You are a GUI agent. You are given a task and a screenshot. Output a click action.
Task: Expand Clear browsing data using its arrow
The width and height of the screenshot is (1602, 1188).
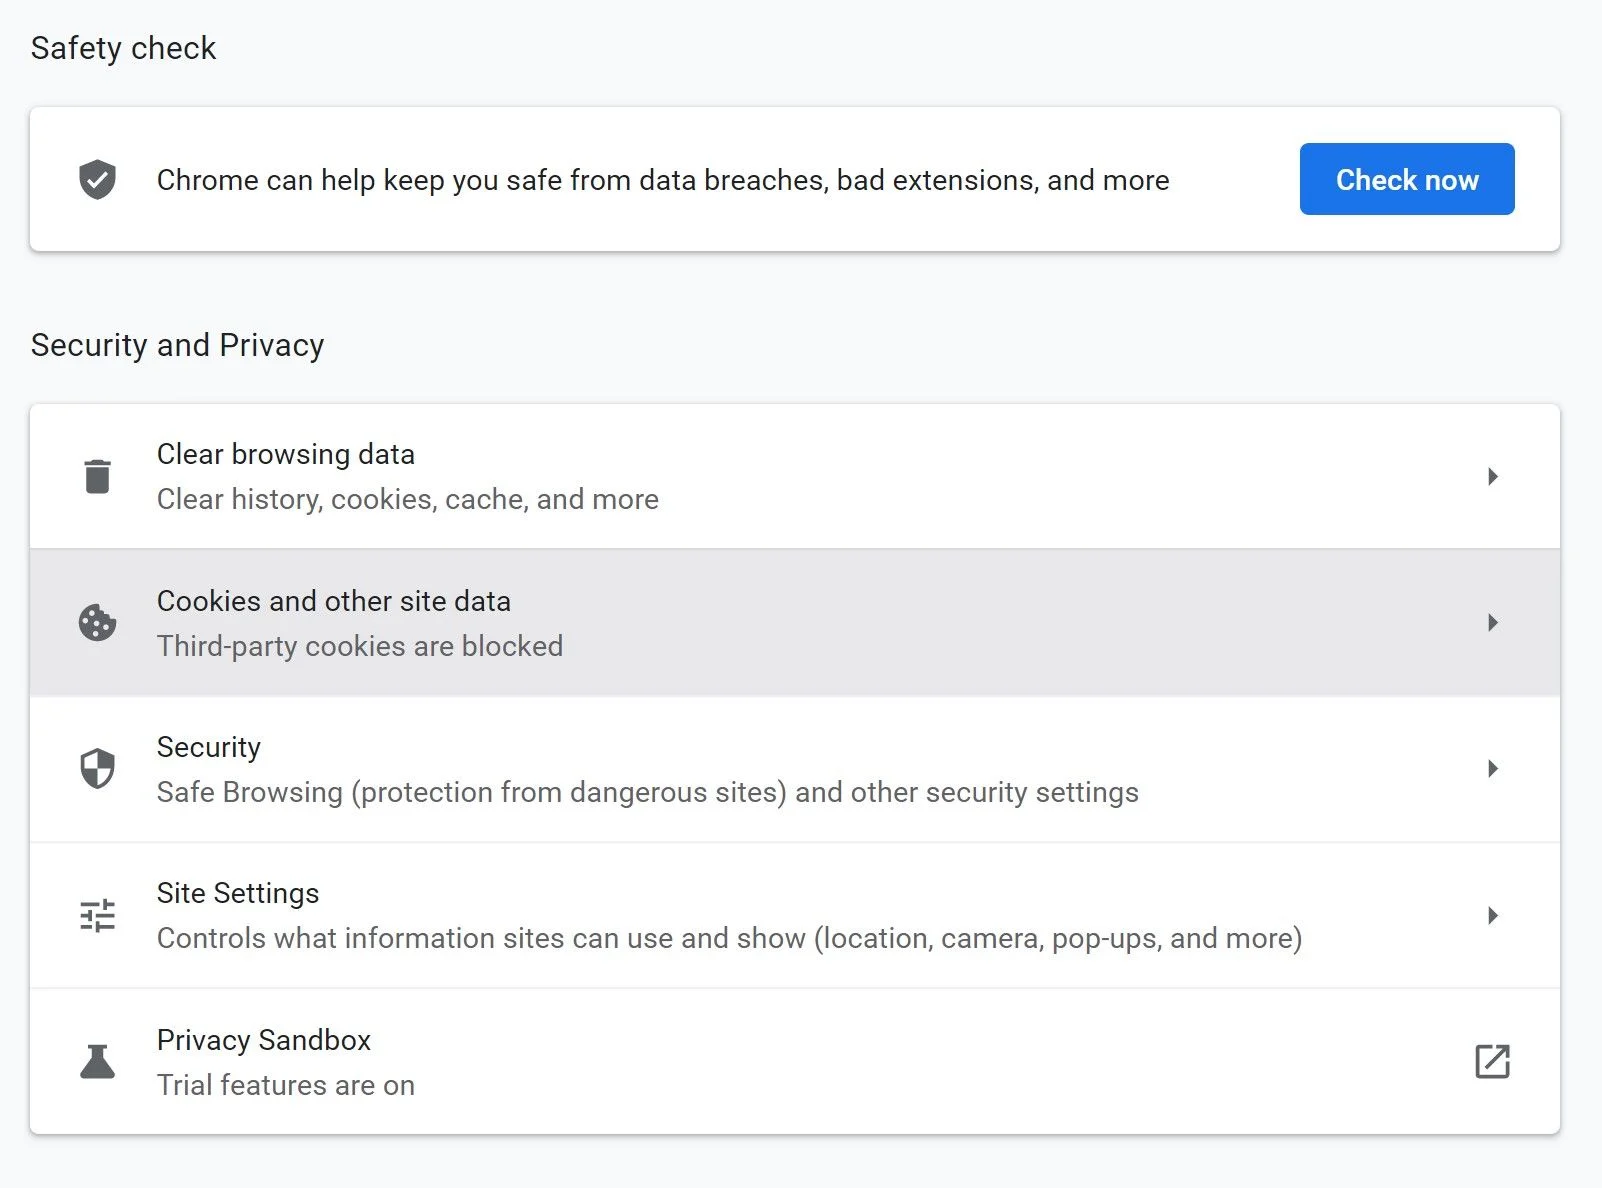(x=1492, y=476)
